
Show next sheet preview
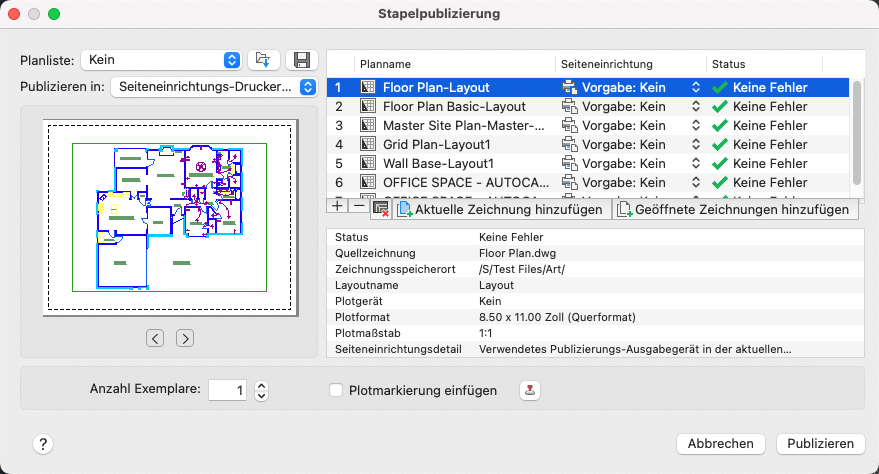(185, 338)
